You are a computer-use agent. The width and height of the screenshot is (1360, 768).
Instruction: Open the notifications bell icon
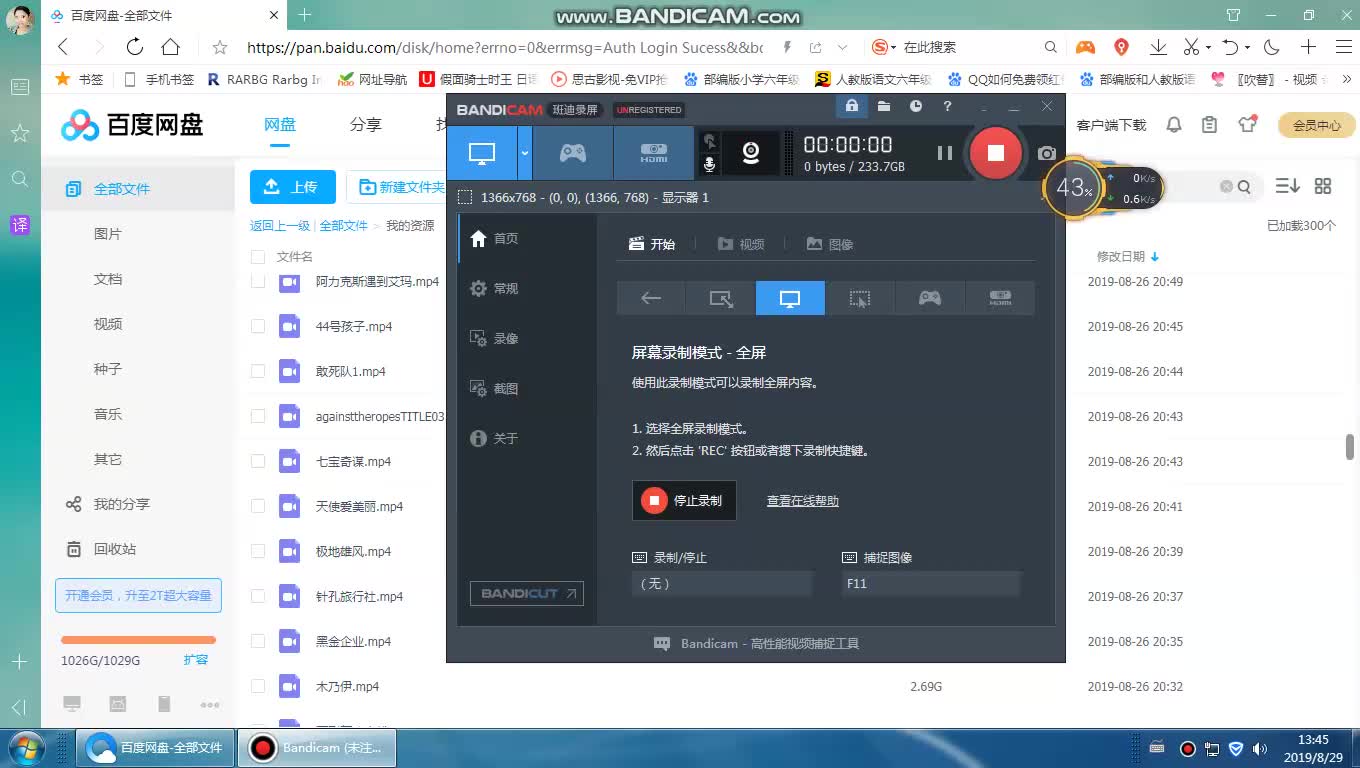[1174, 125]
